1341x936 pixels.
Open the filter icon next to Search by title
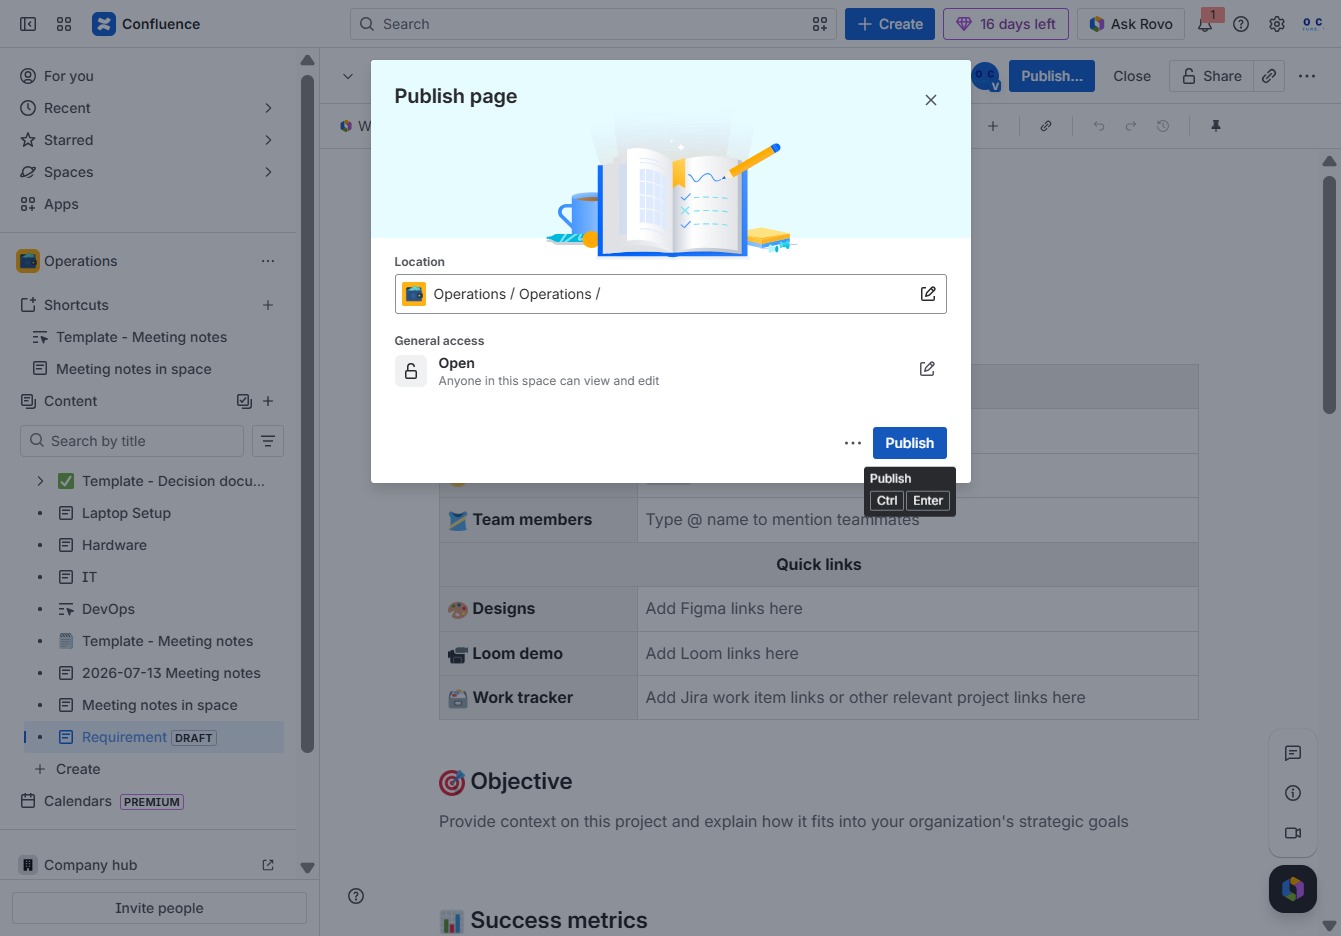coord(268,441)
